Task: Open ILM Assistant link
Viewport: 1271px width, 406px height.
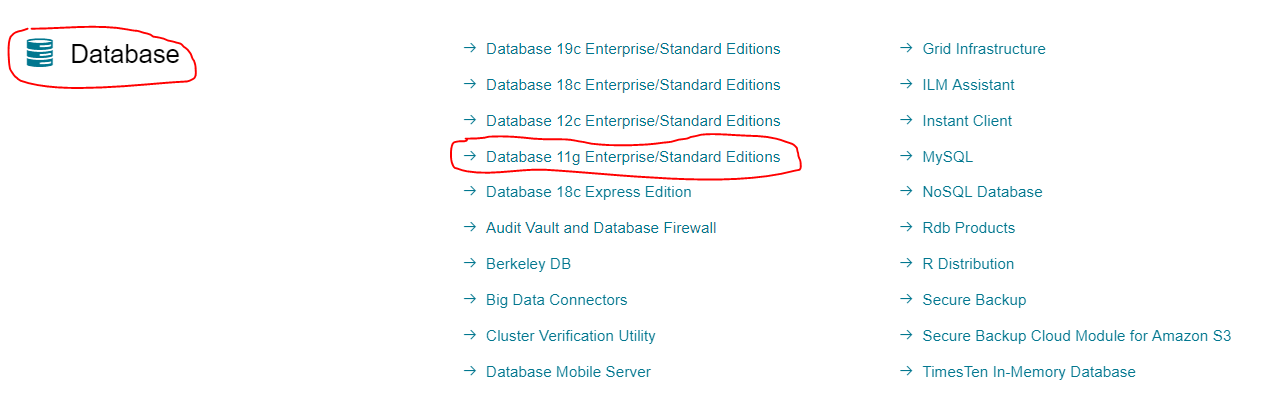Action: tap(968, 85)
